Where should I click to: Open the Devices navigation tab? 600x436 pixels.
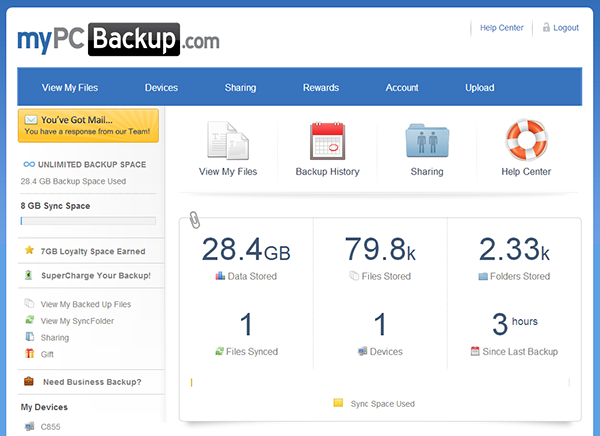[x=161, y=88]
